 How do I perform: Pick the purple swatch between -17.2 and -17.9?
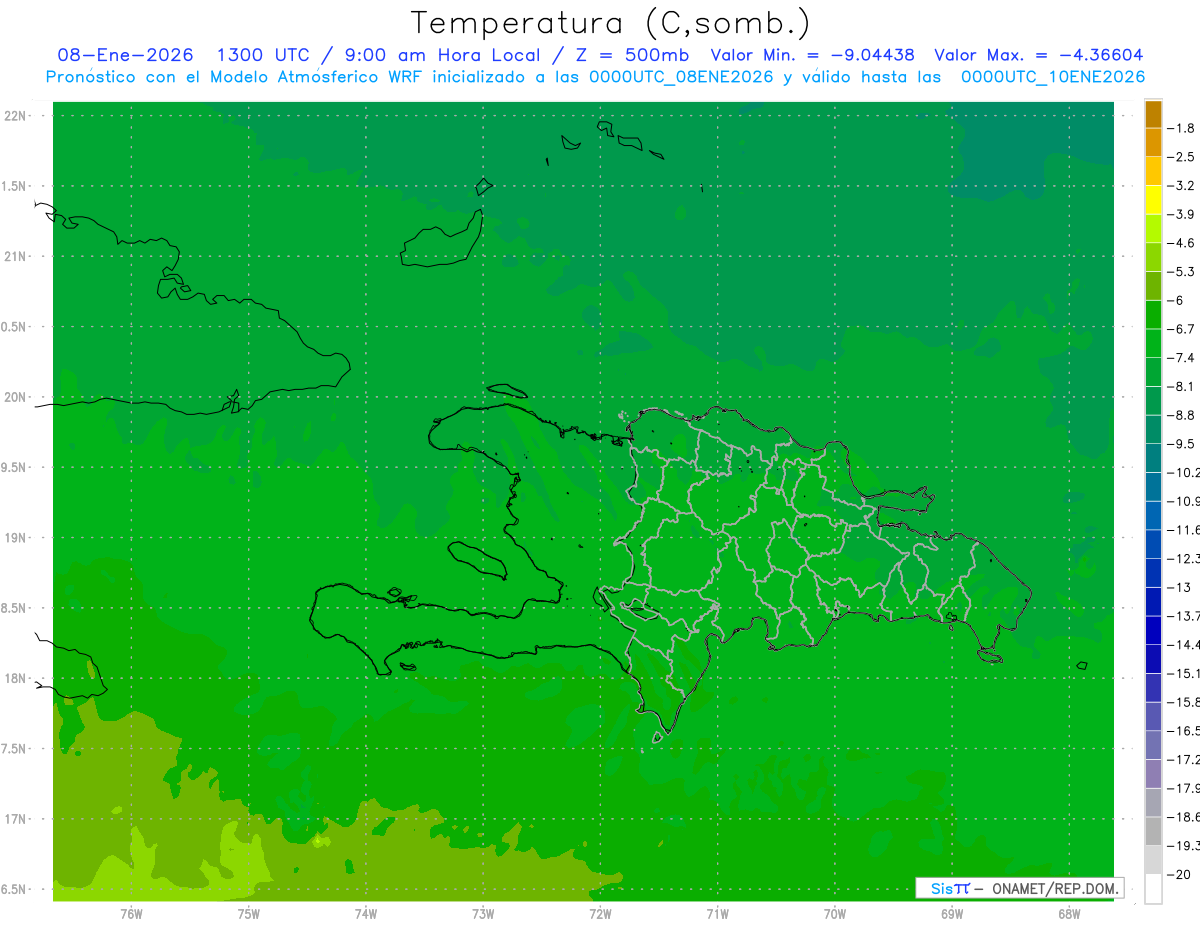[x=1153, y=775]
